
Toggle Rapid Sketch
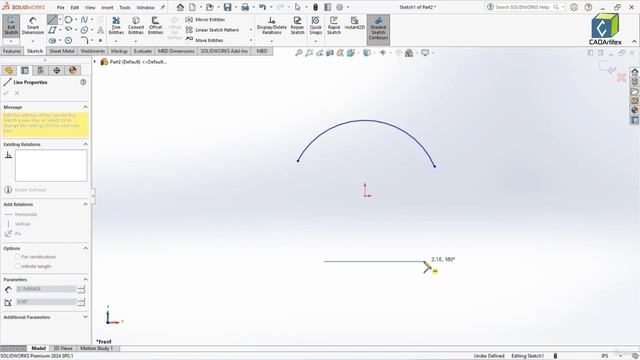tap(333, 26)
